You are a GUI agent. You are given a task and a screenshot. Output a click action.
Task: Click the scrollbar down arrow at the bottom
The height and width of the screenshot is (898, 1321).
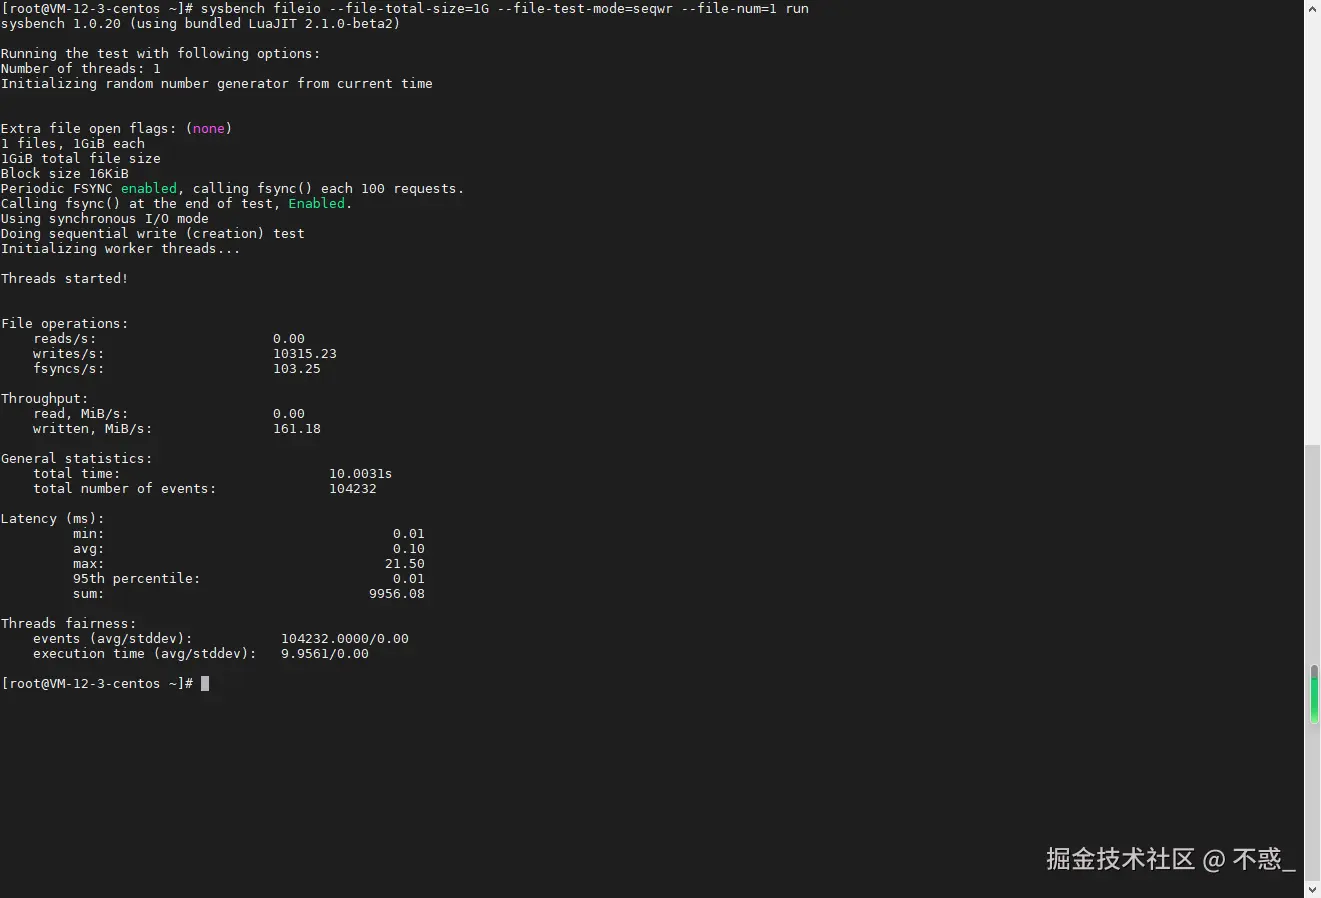[x=1312, y=888]
